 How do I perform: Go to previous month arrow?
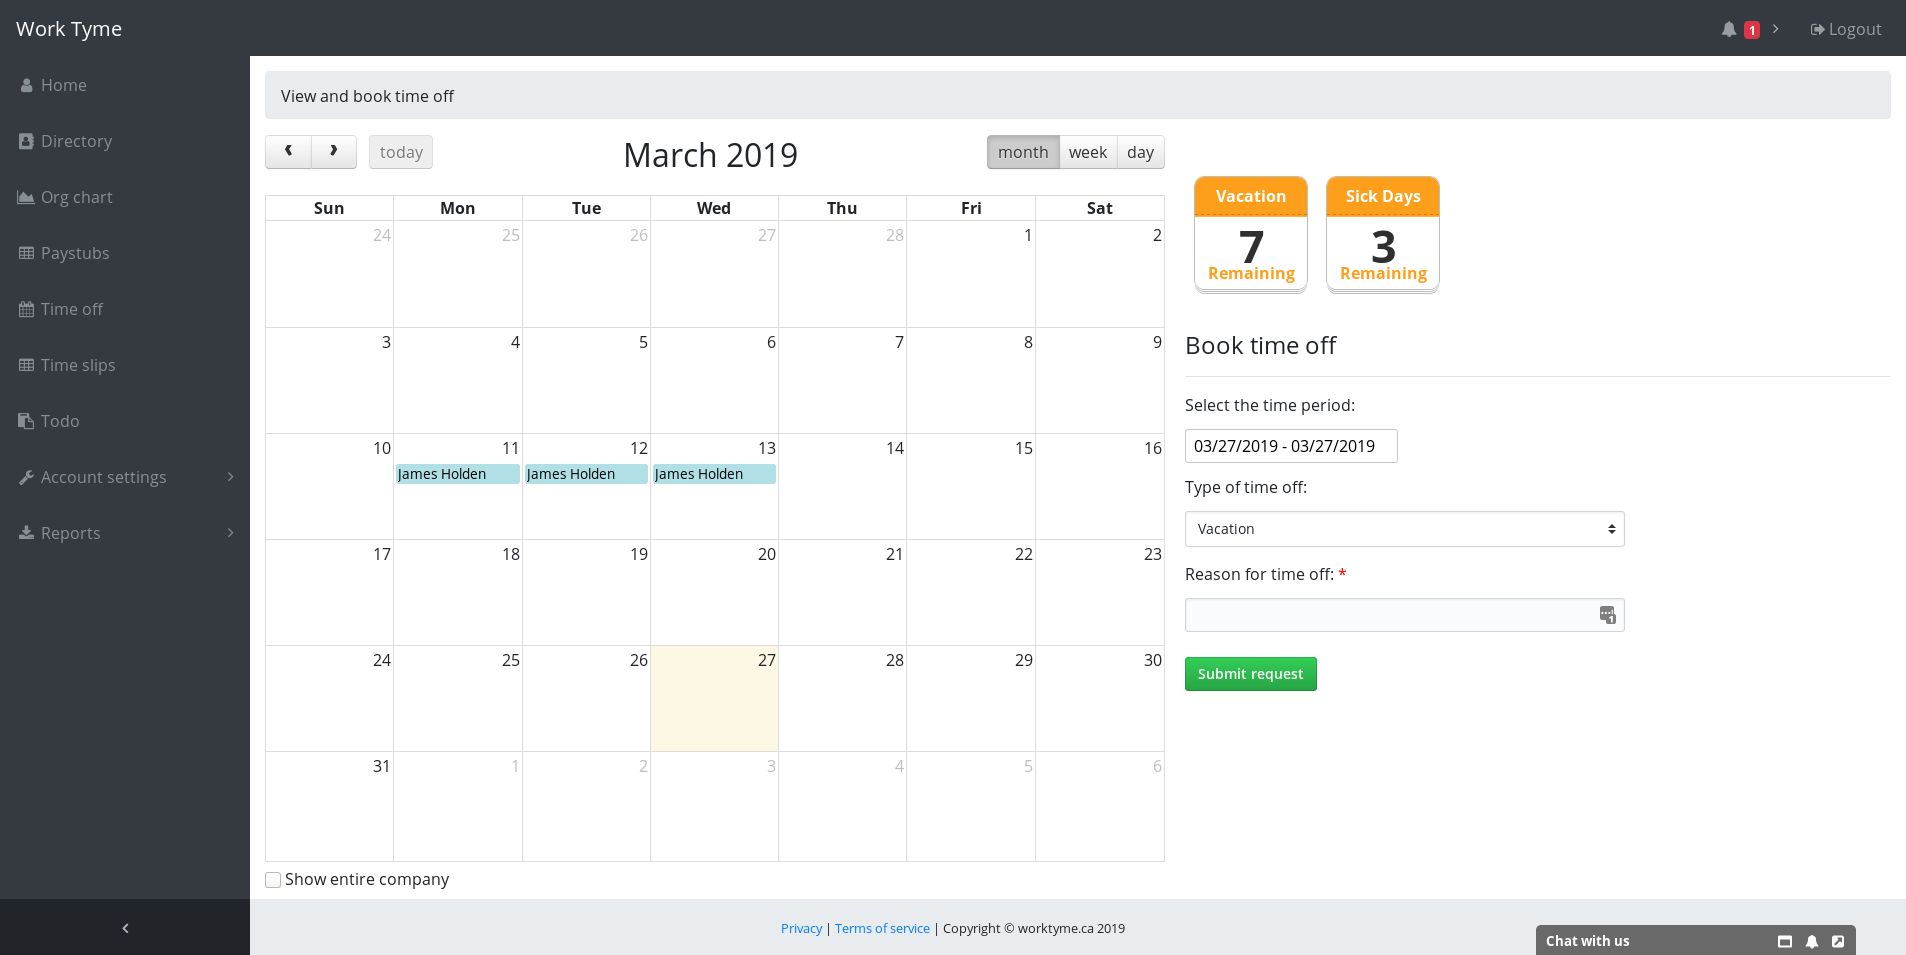pos(288,152)
